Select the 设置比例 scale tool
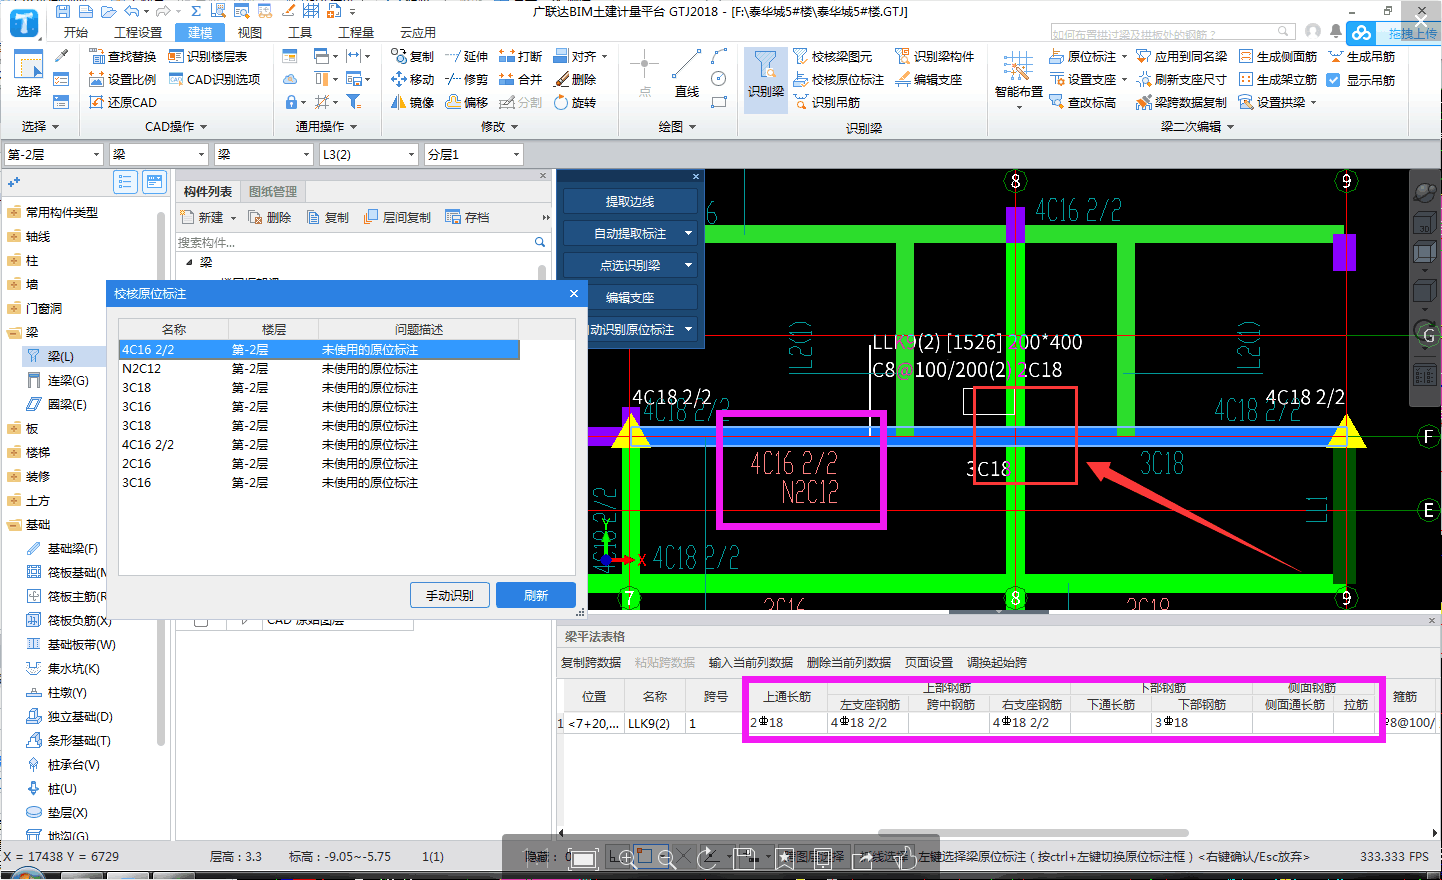Screen dimensions: 1442x880 point(123,79)
